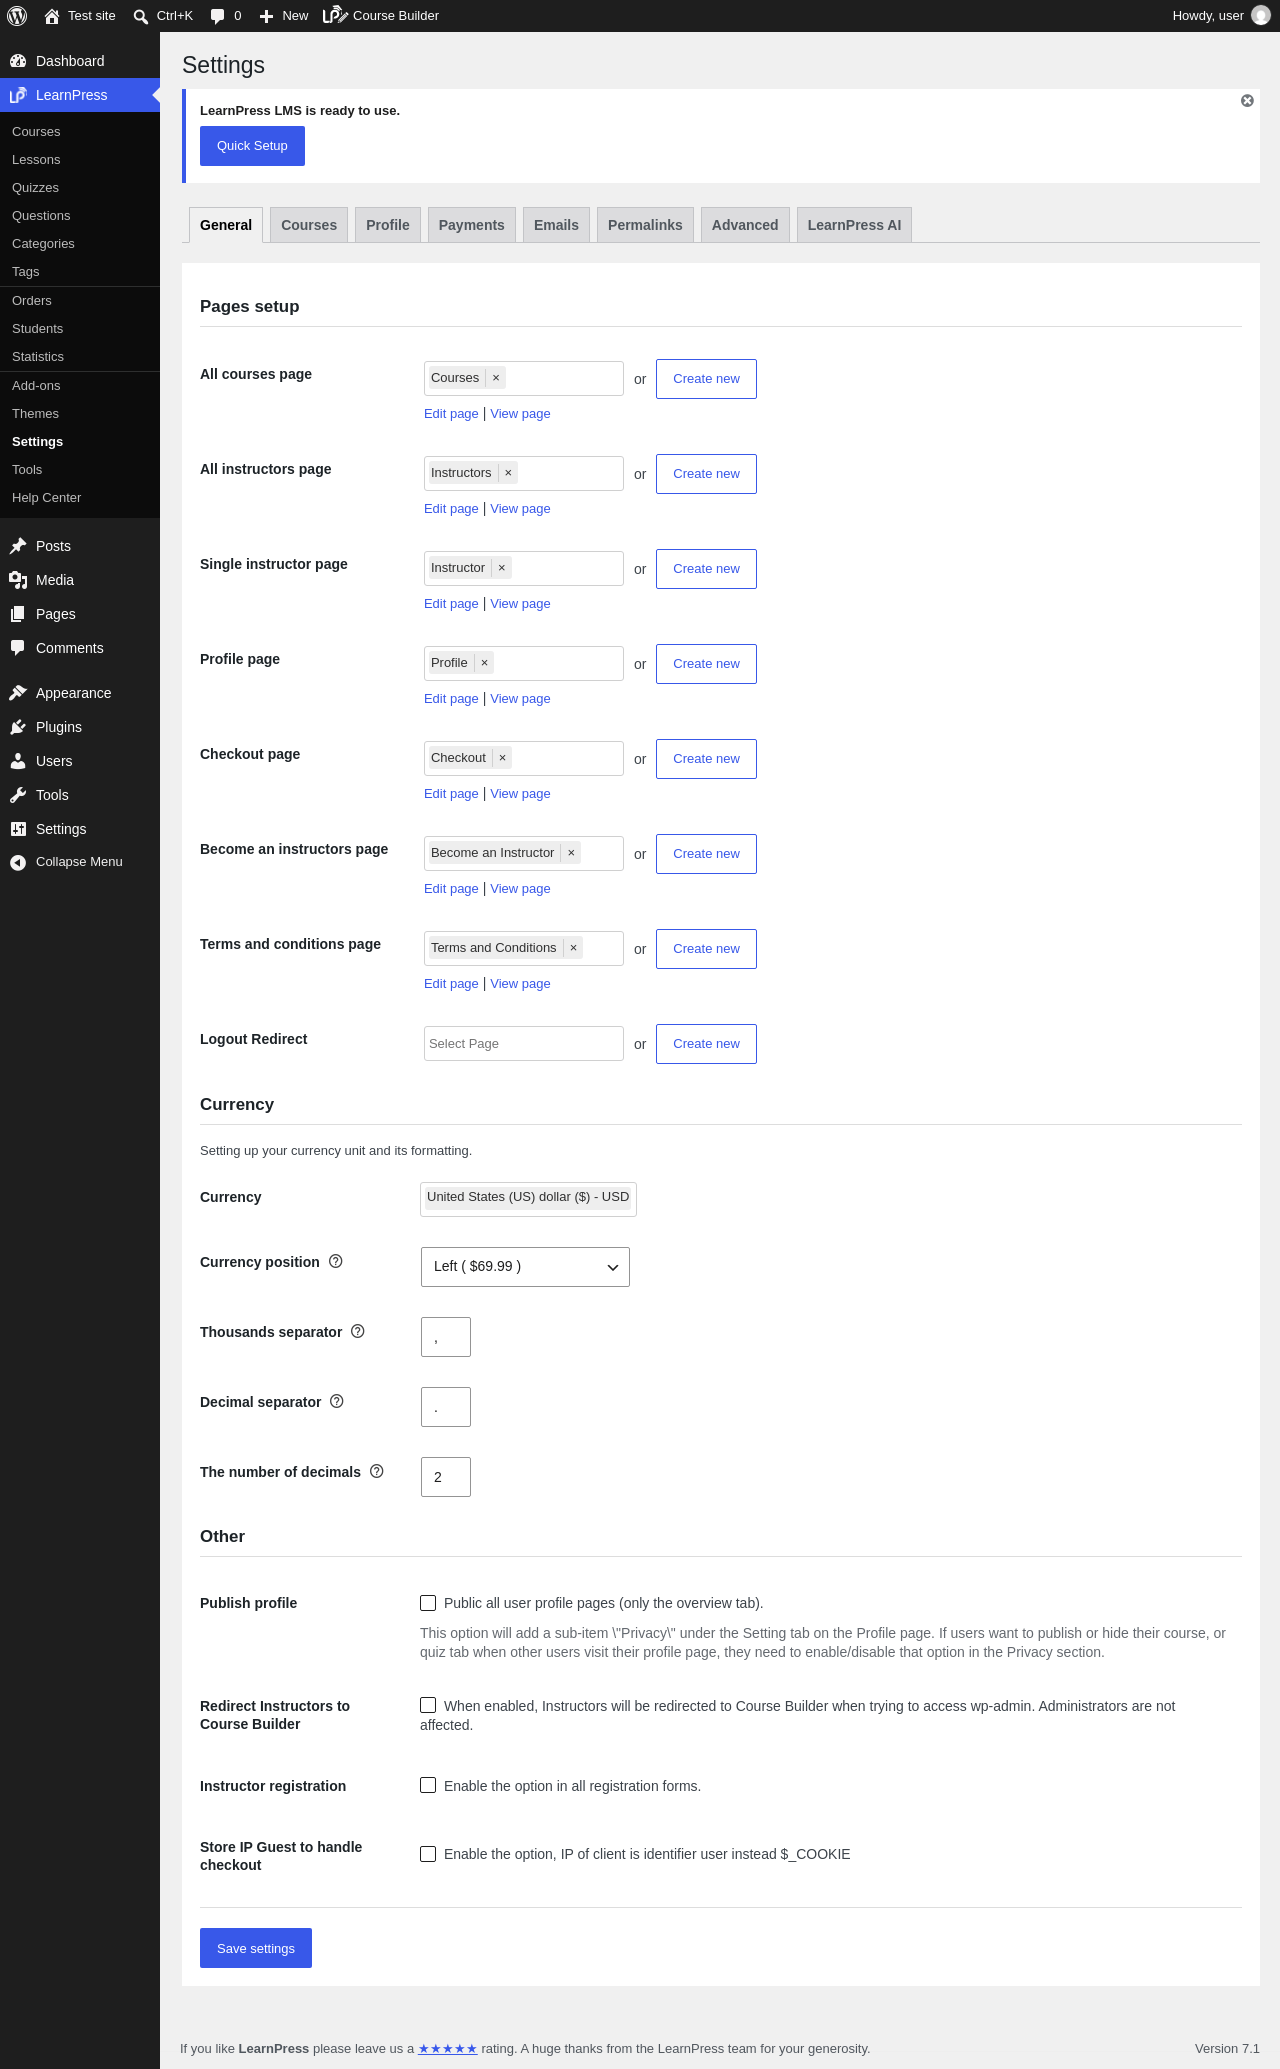
Task: Open the Course Builder icon
Action: tap(335, 15)
